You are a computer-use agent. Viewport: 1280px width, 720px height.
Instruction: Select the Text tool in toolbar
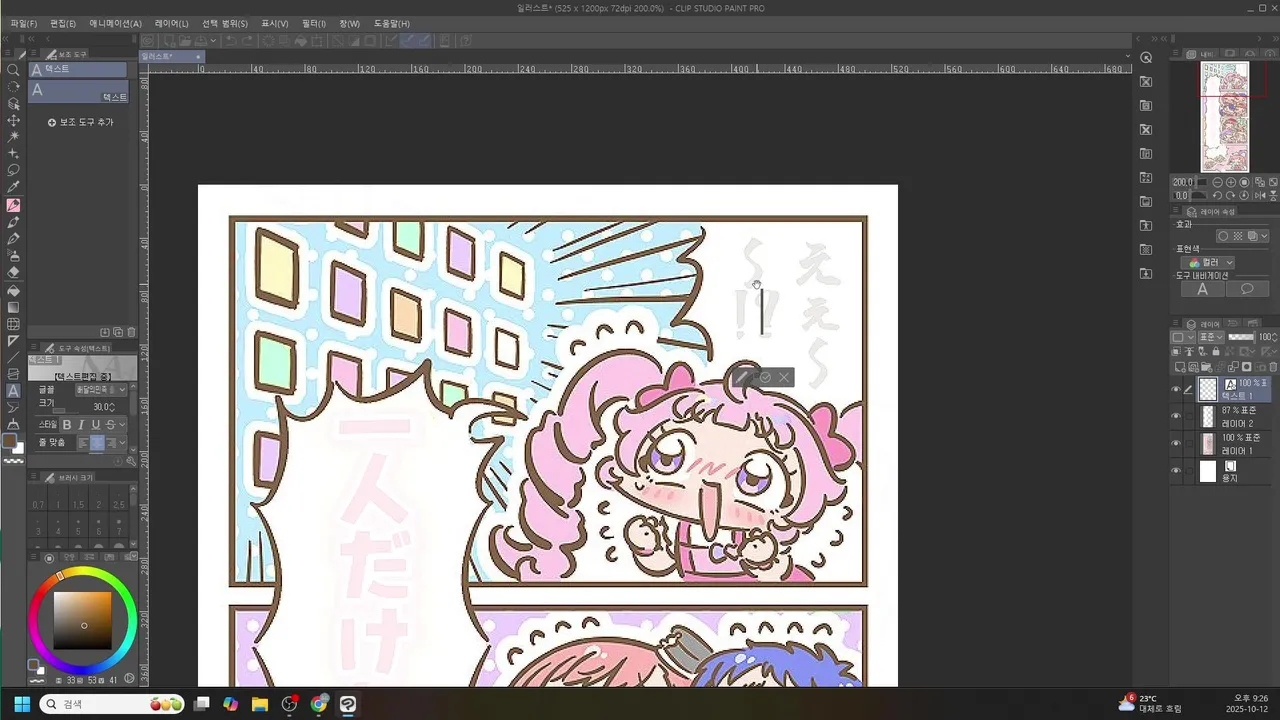click(x=13, y=391)
